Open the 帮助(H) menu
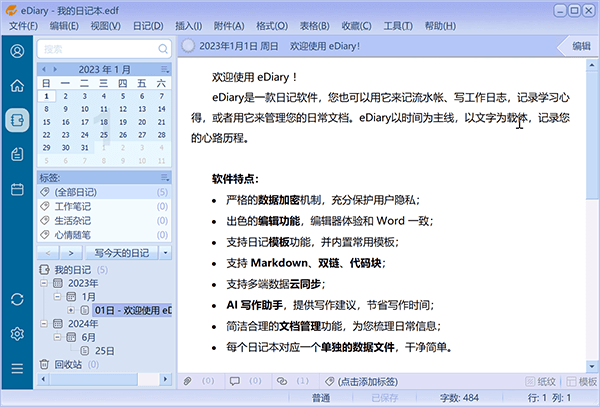This screenshot has width=600, height=407. (440, 26)
